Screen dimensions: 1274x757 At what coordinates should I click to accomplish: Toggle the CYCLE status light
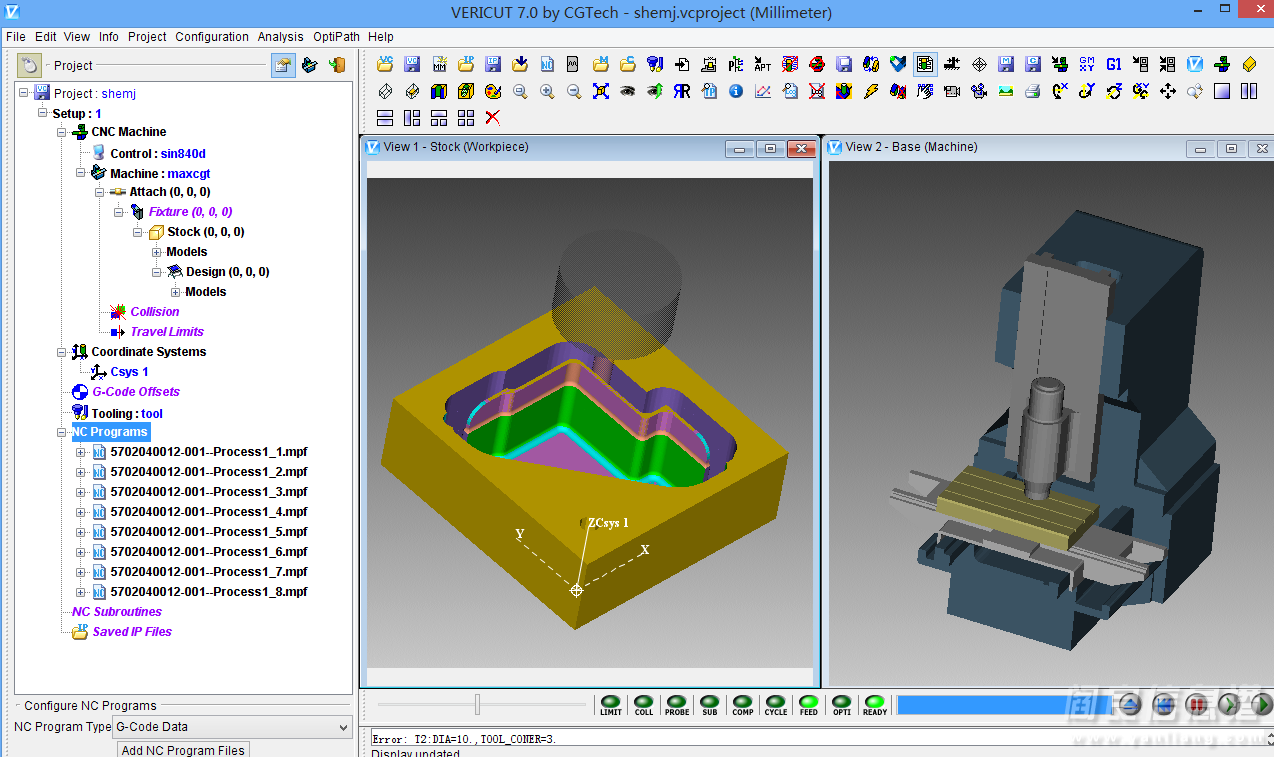coord(776,705)
